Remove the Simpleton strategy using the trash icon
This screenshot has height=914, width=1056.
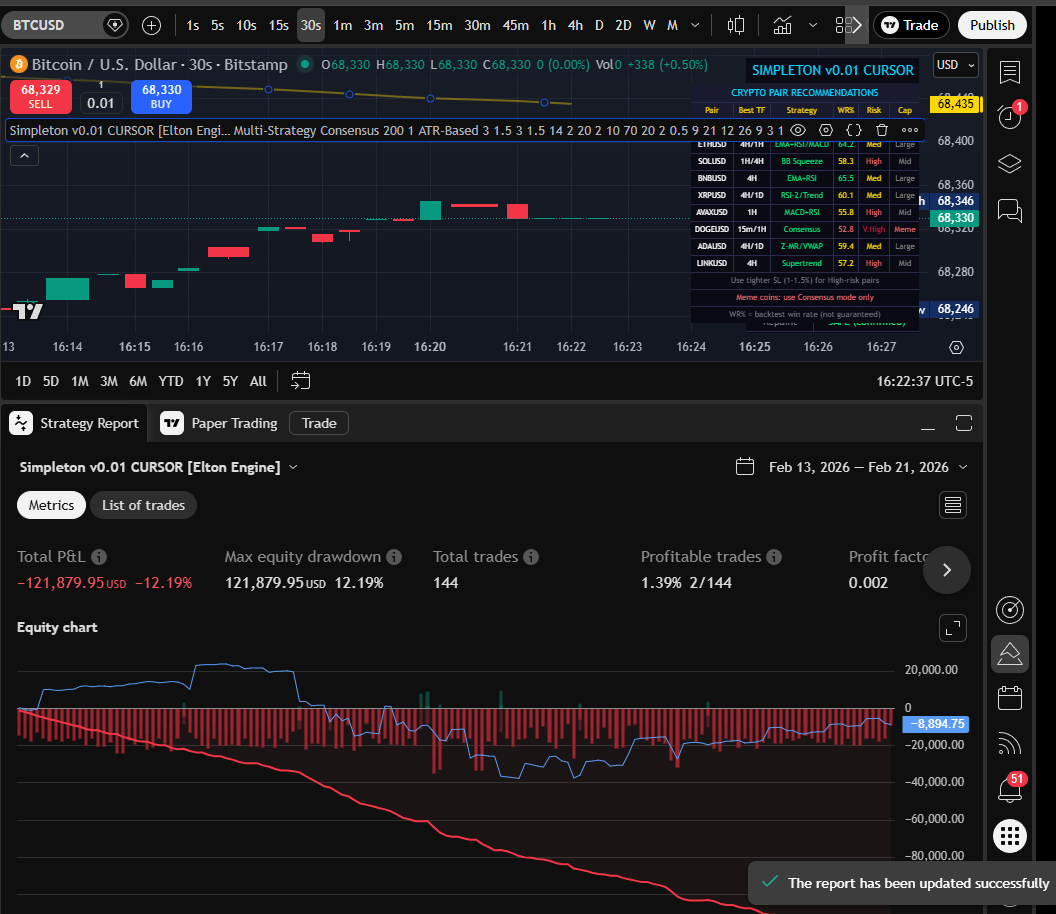pos(881,130)
